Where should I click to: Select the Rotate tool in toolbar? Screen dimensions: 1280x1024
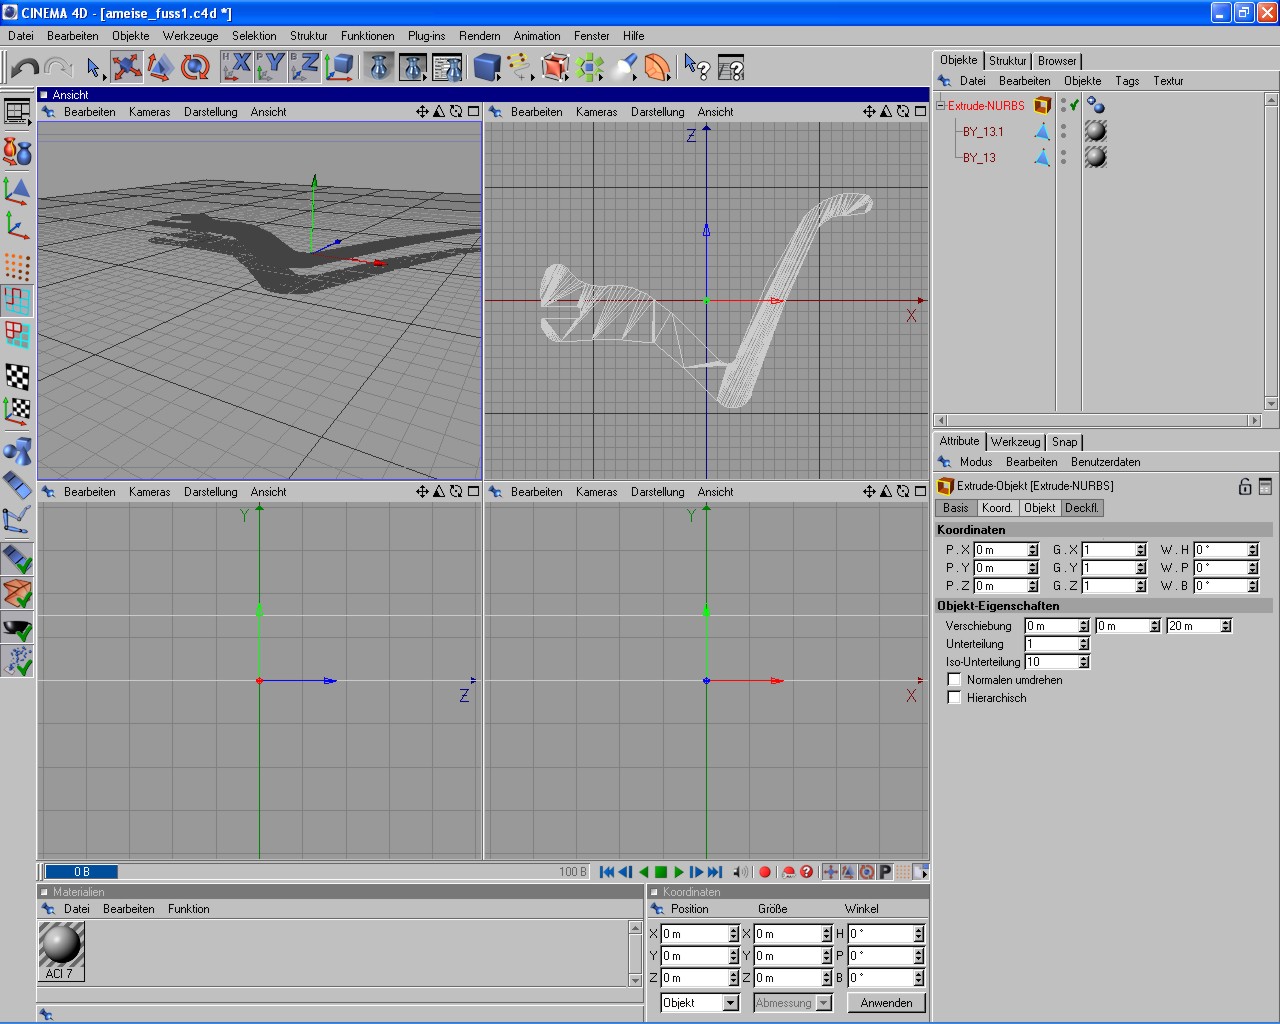point(195,67)
